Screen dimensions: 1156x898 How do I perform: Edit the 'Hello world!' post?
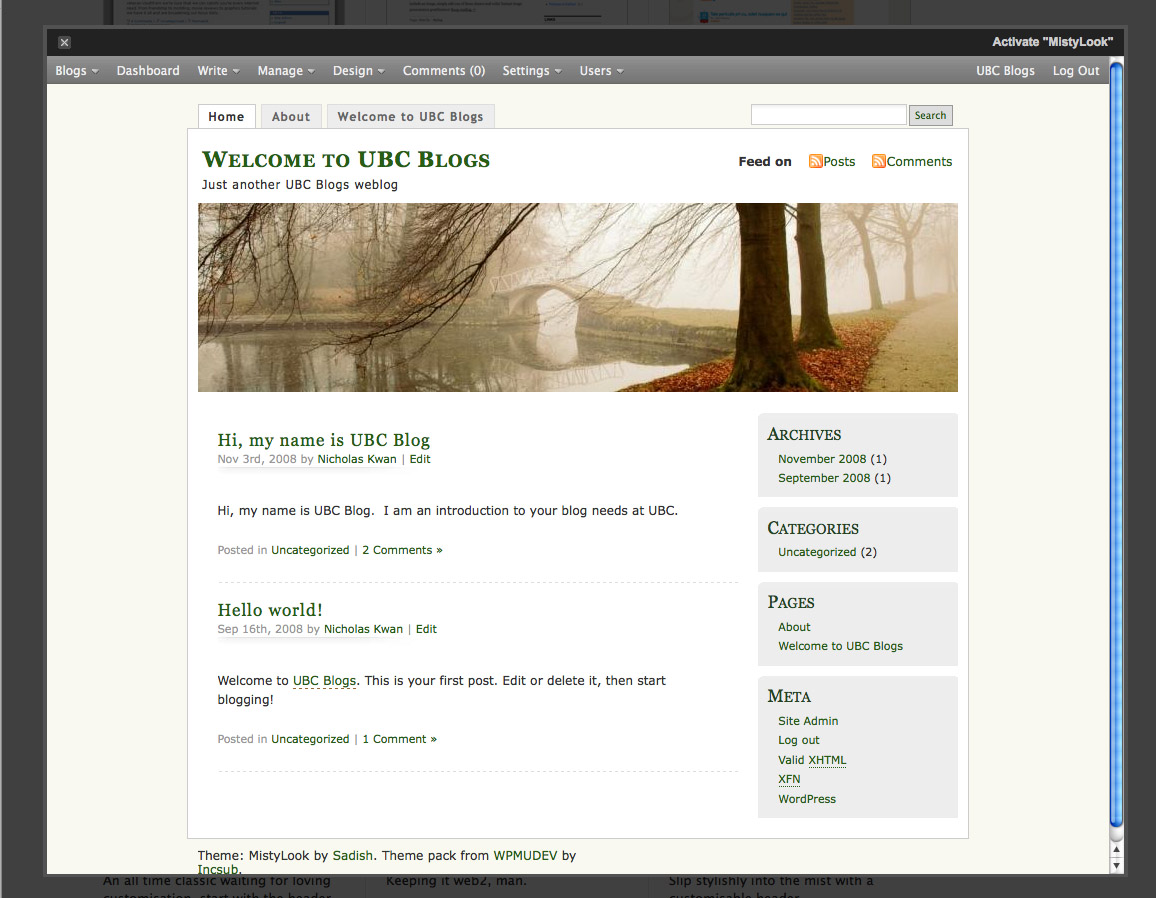pos(426,629)
